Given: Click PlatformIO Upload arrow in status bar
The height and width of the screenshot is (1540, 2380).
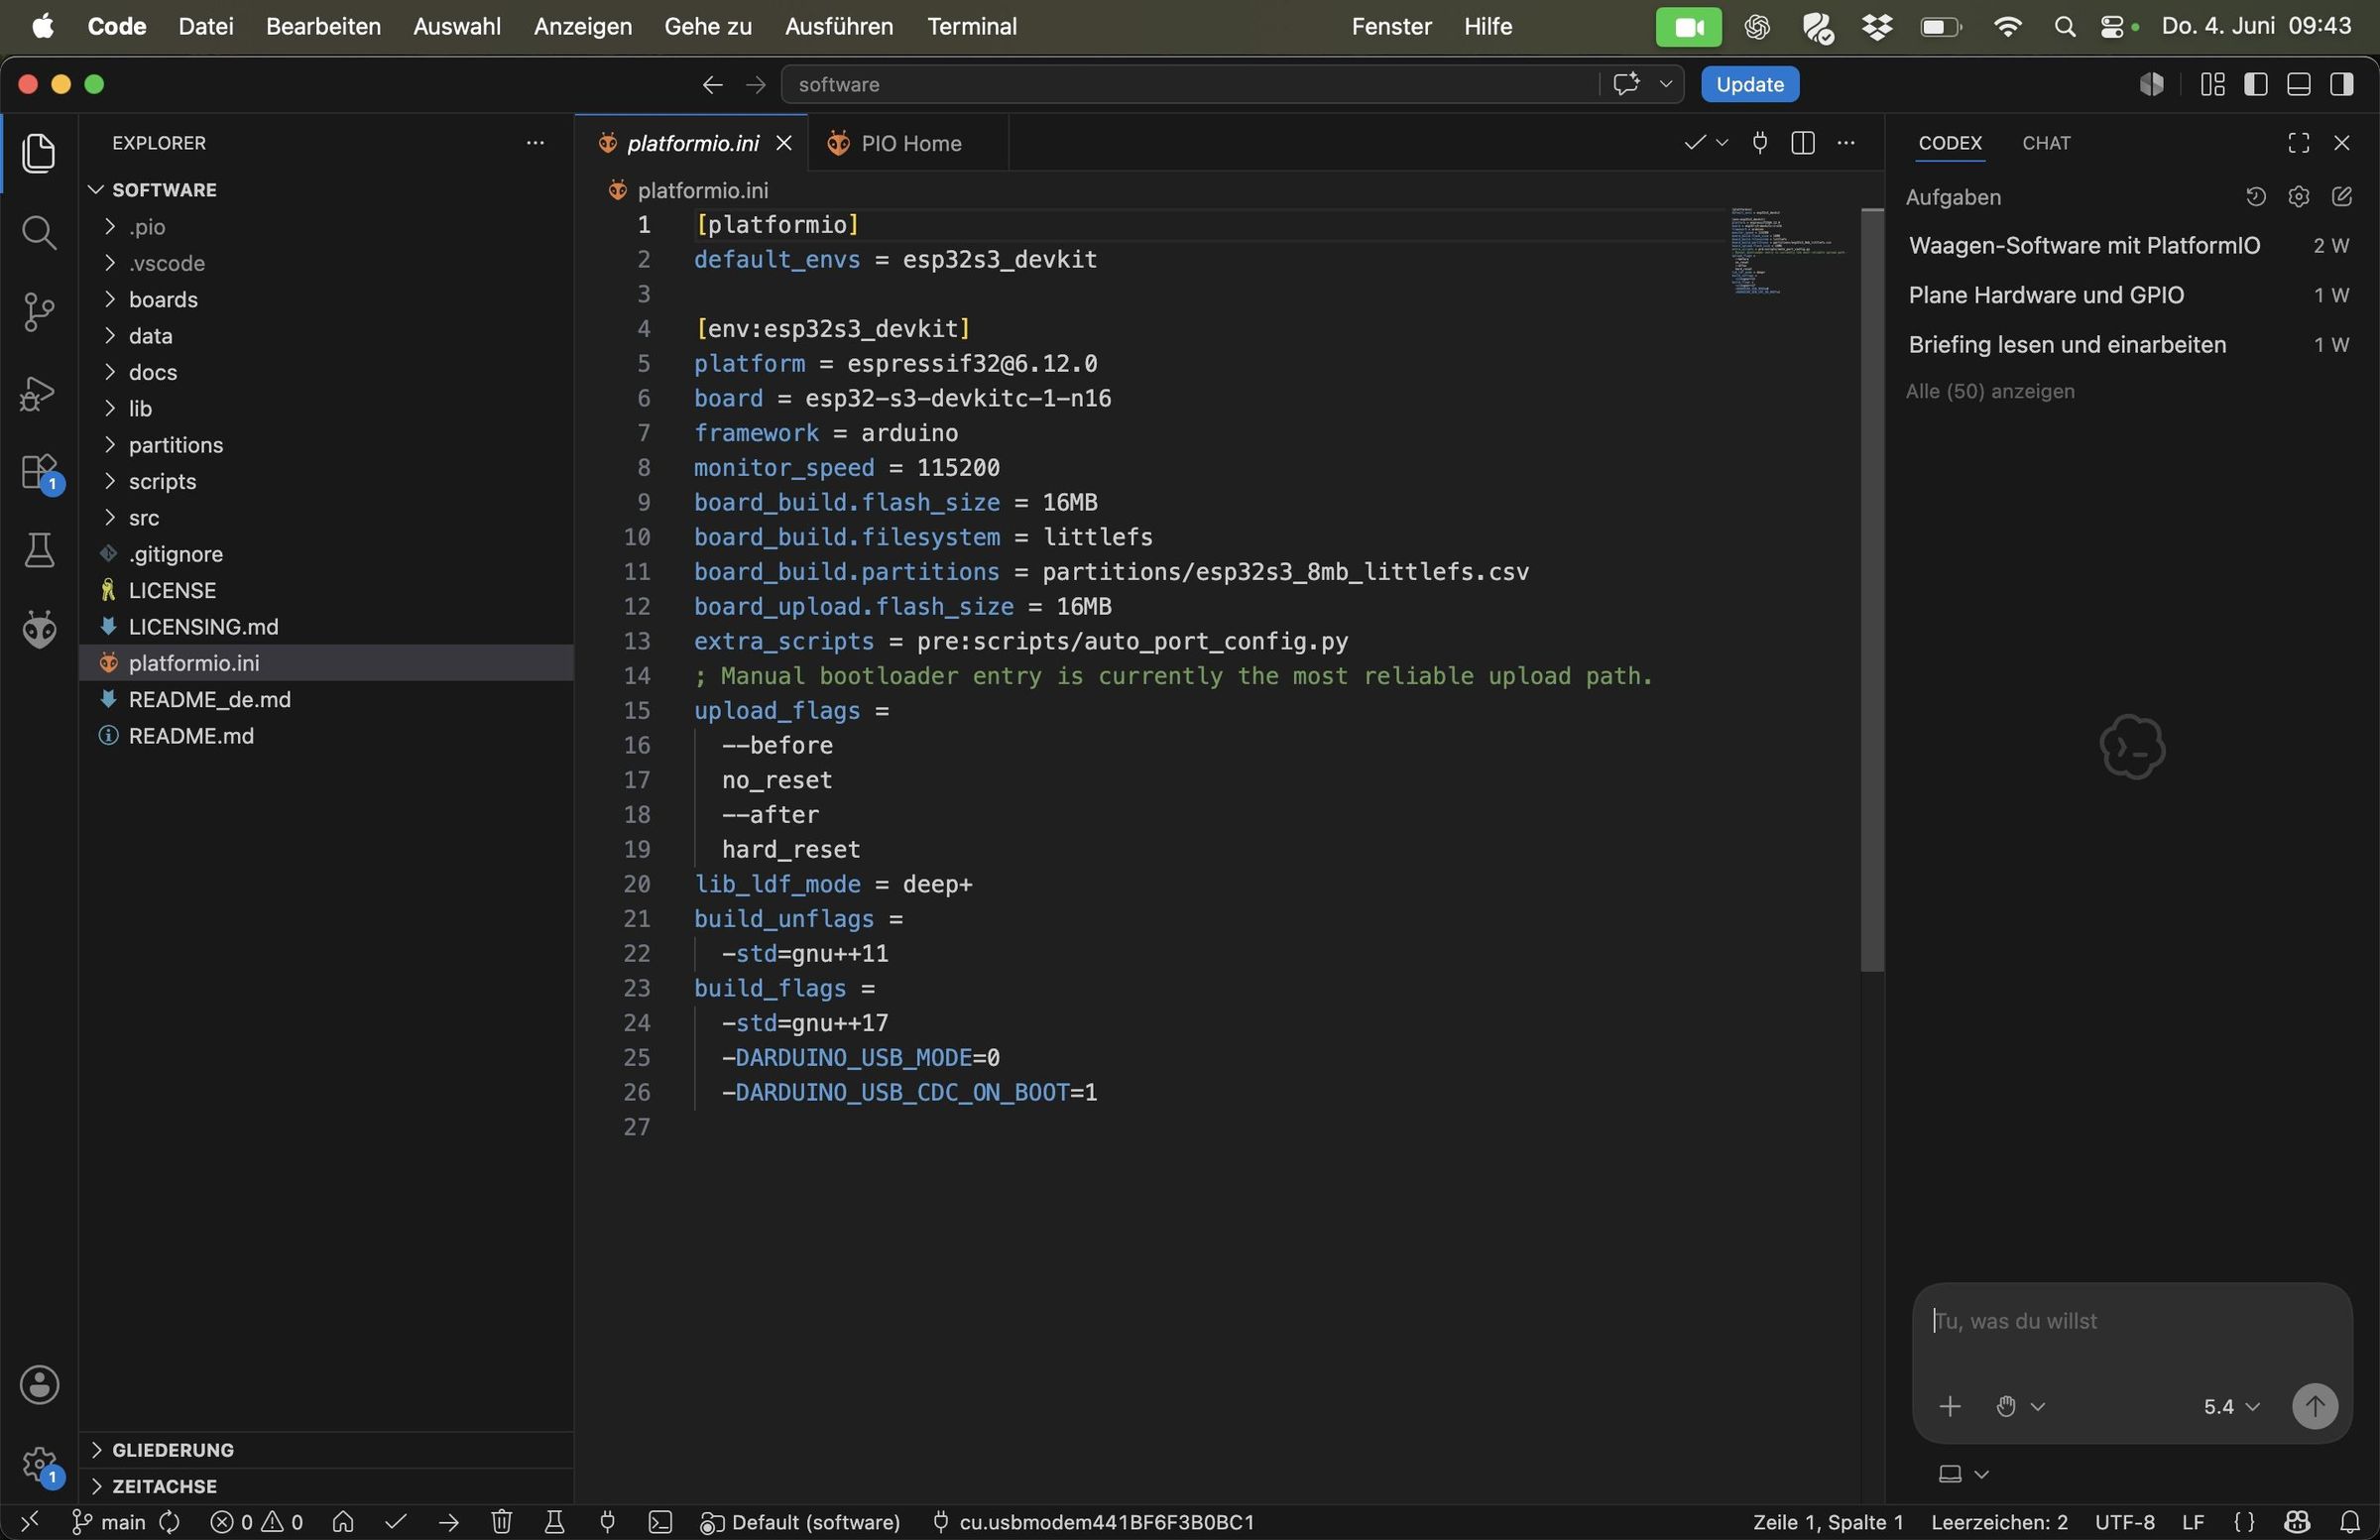Looking at the screenshot, I should [449, 1522].
